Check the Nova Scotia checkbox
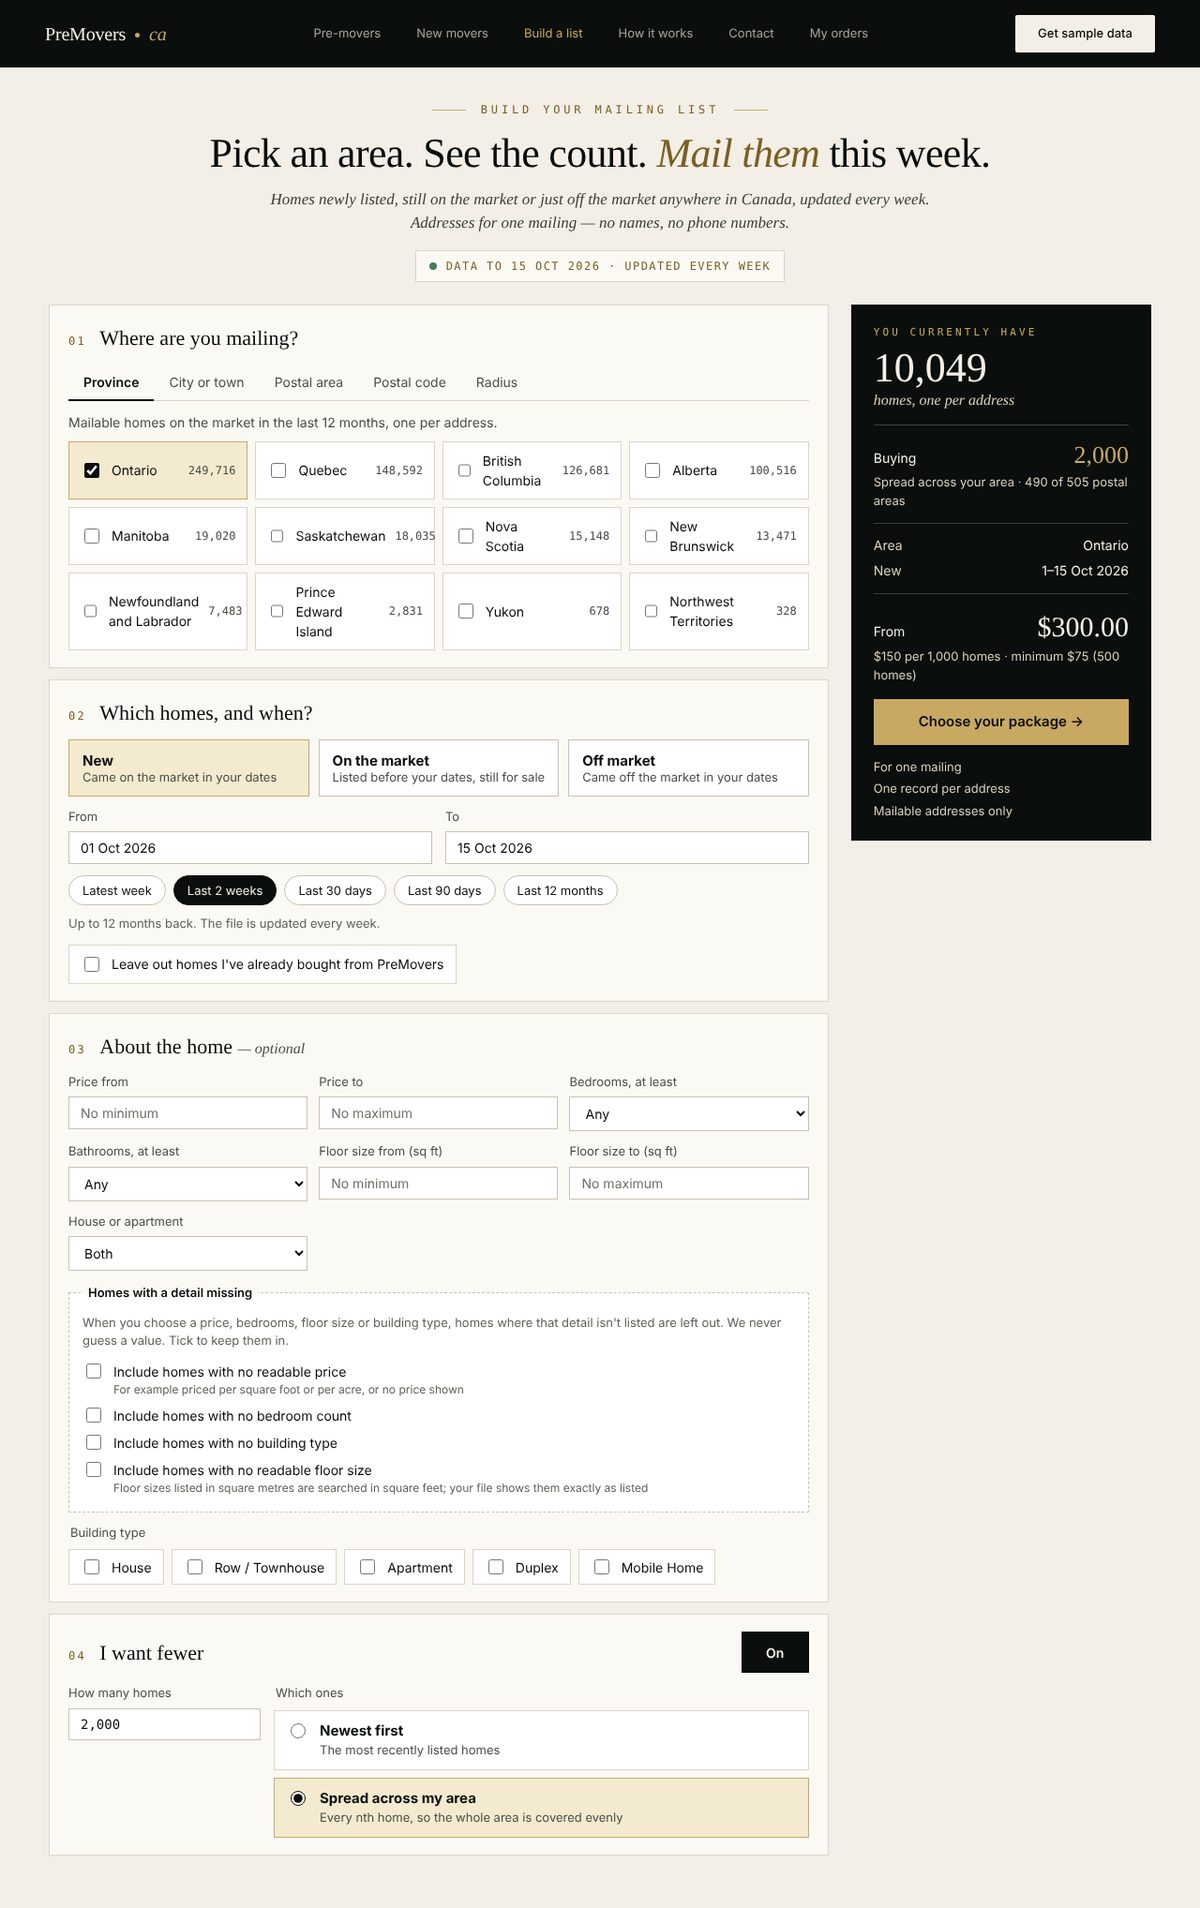 [466, 536]
